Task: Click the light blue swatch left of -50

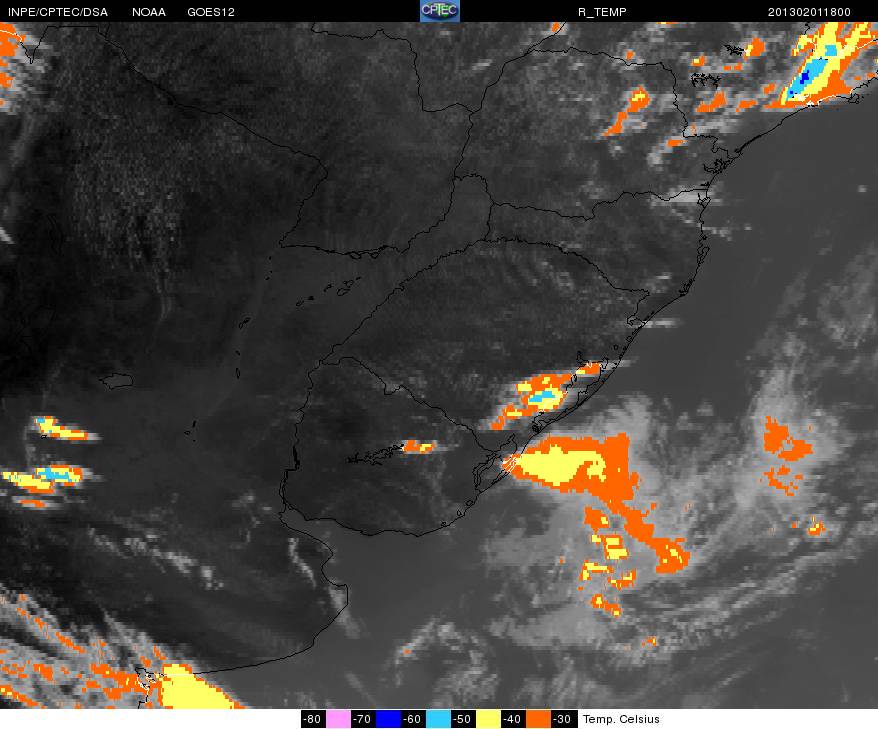Action: coord(438,719)
